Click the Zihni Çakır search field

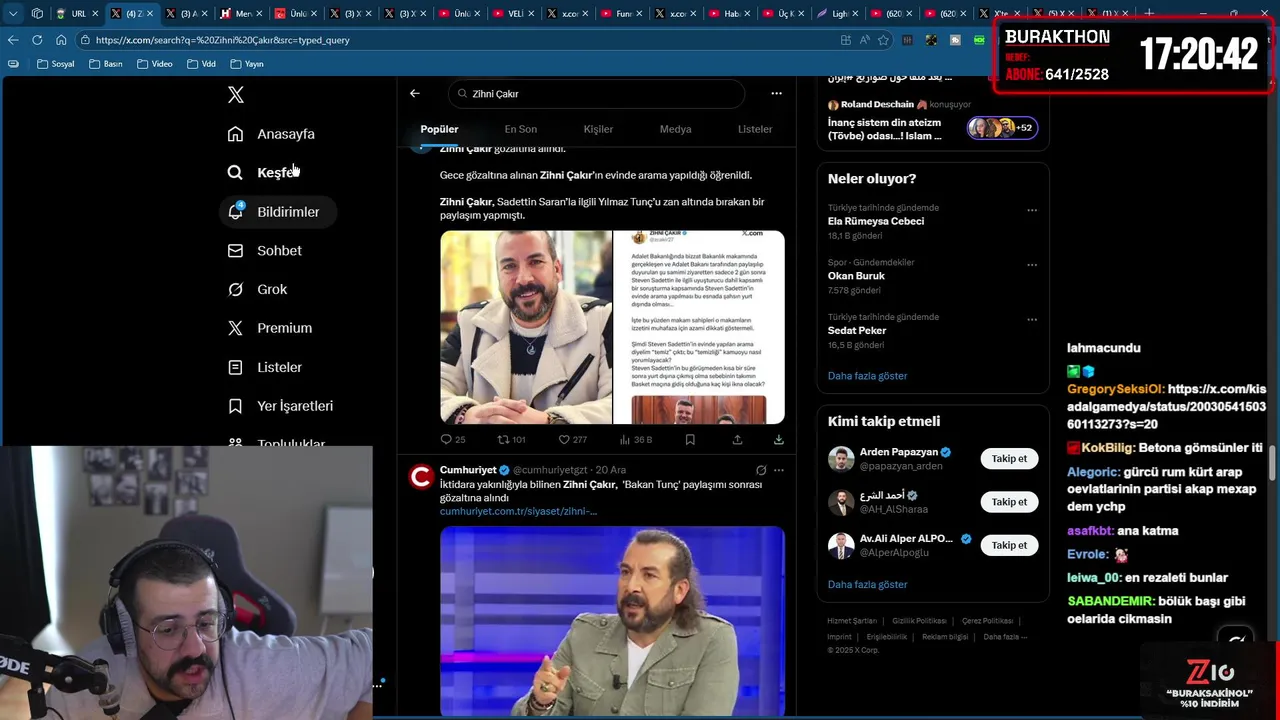pyautogui.click(x=596, y=93)
